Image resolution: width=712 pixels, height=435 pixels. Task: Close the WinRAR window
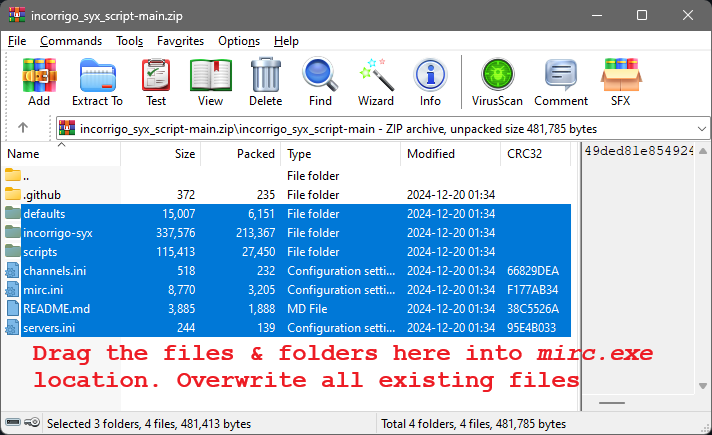pyautogui.click(x=687, y=15)
